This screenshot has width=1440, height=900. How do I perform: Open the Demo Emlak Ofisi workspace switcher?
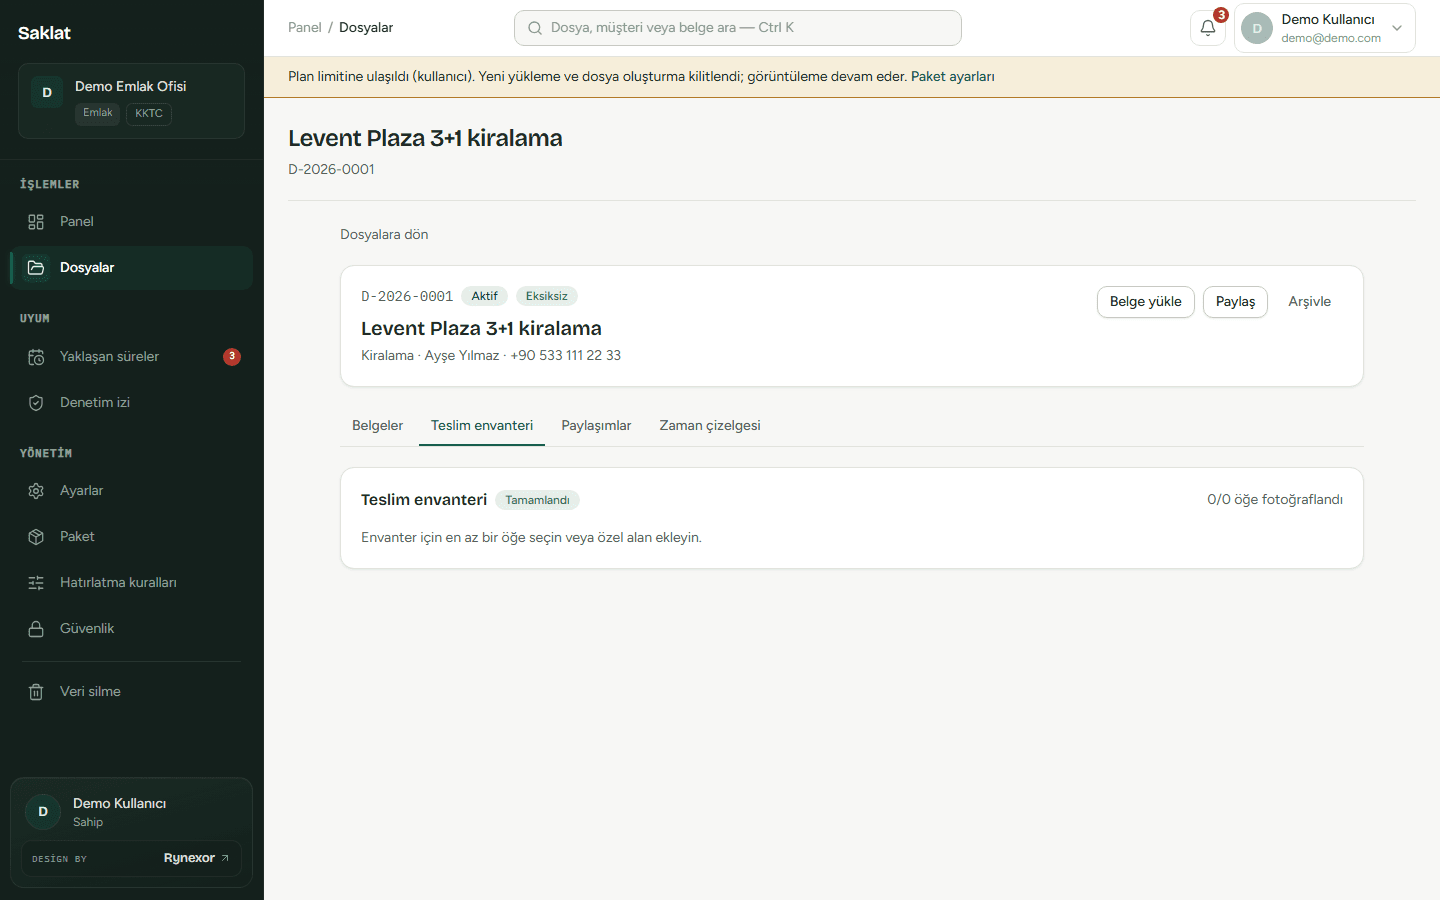131,101
